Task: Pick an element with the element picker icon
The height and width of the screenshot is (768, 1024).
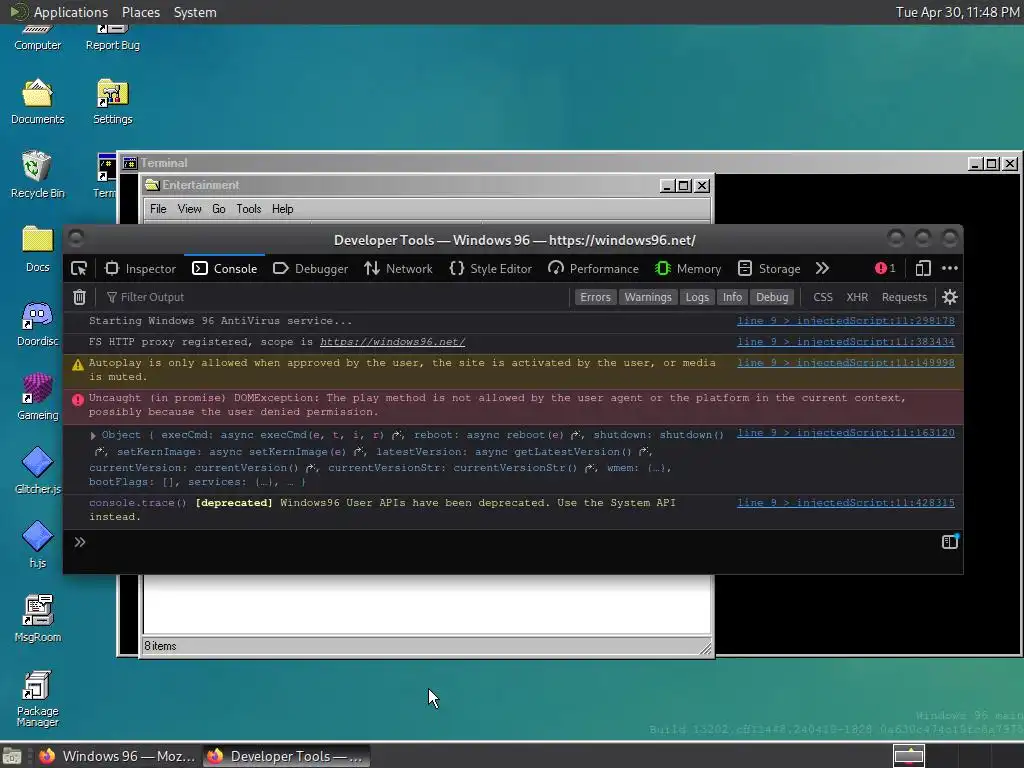Action: (x=79, y=268)
